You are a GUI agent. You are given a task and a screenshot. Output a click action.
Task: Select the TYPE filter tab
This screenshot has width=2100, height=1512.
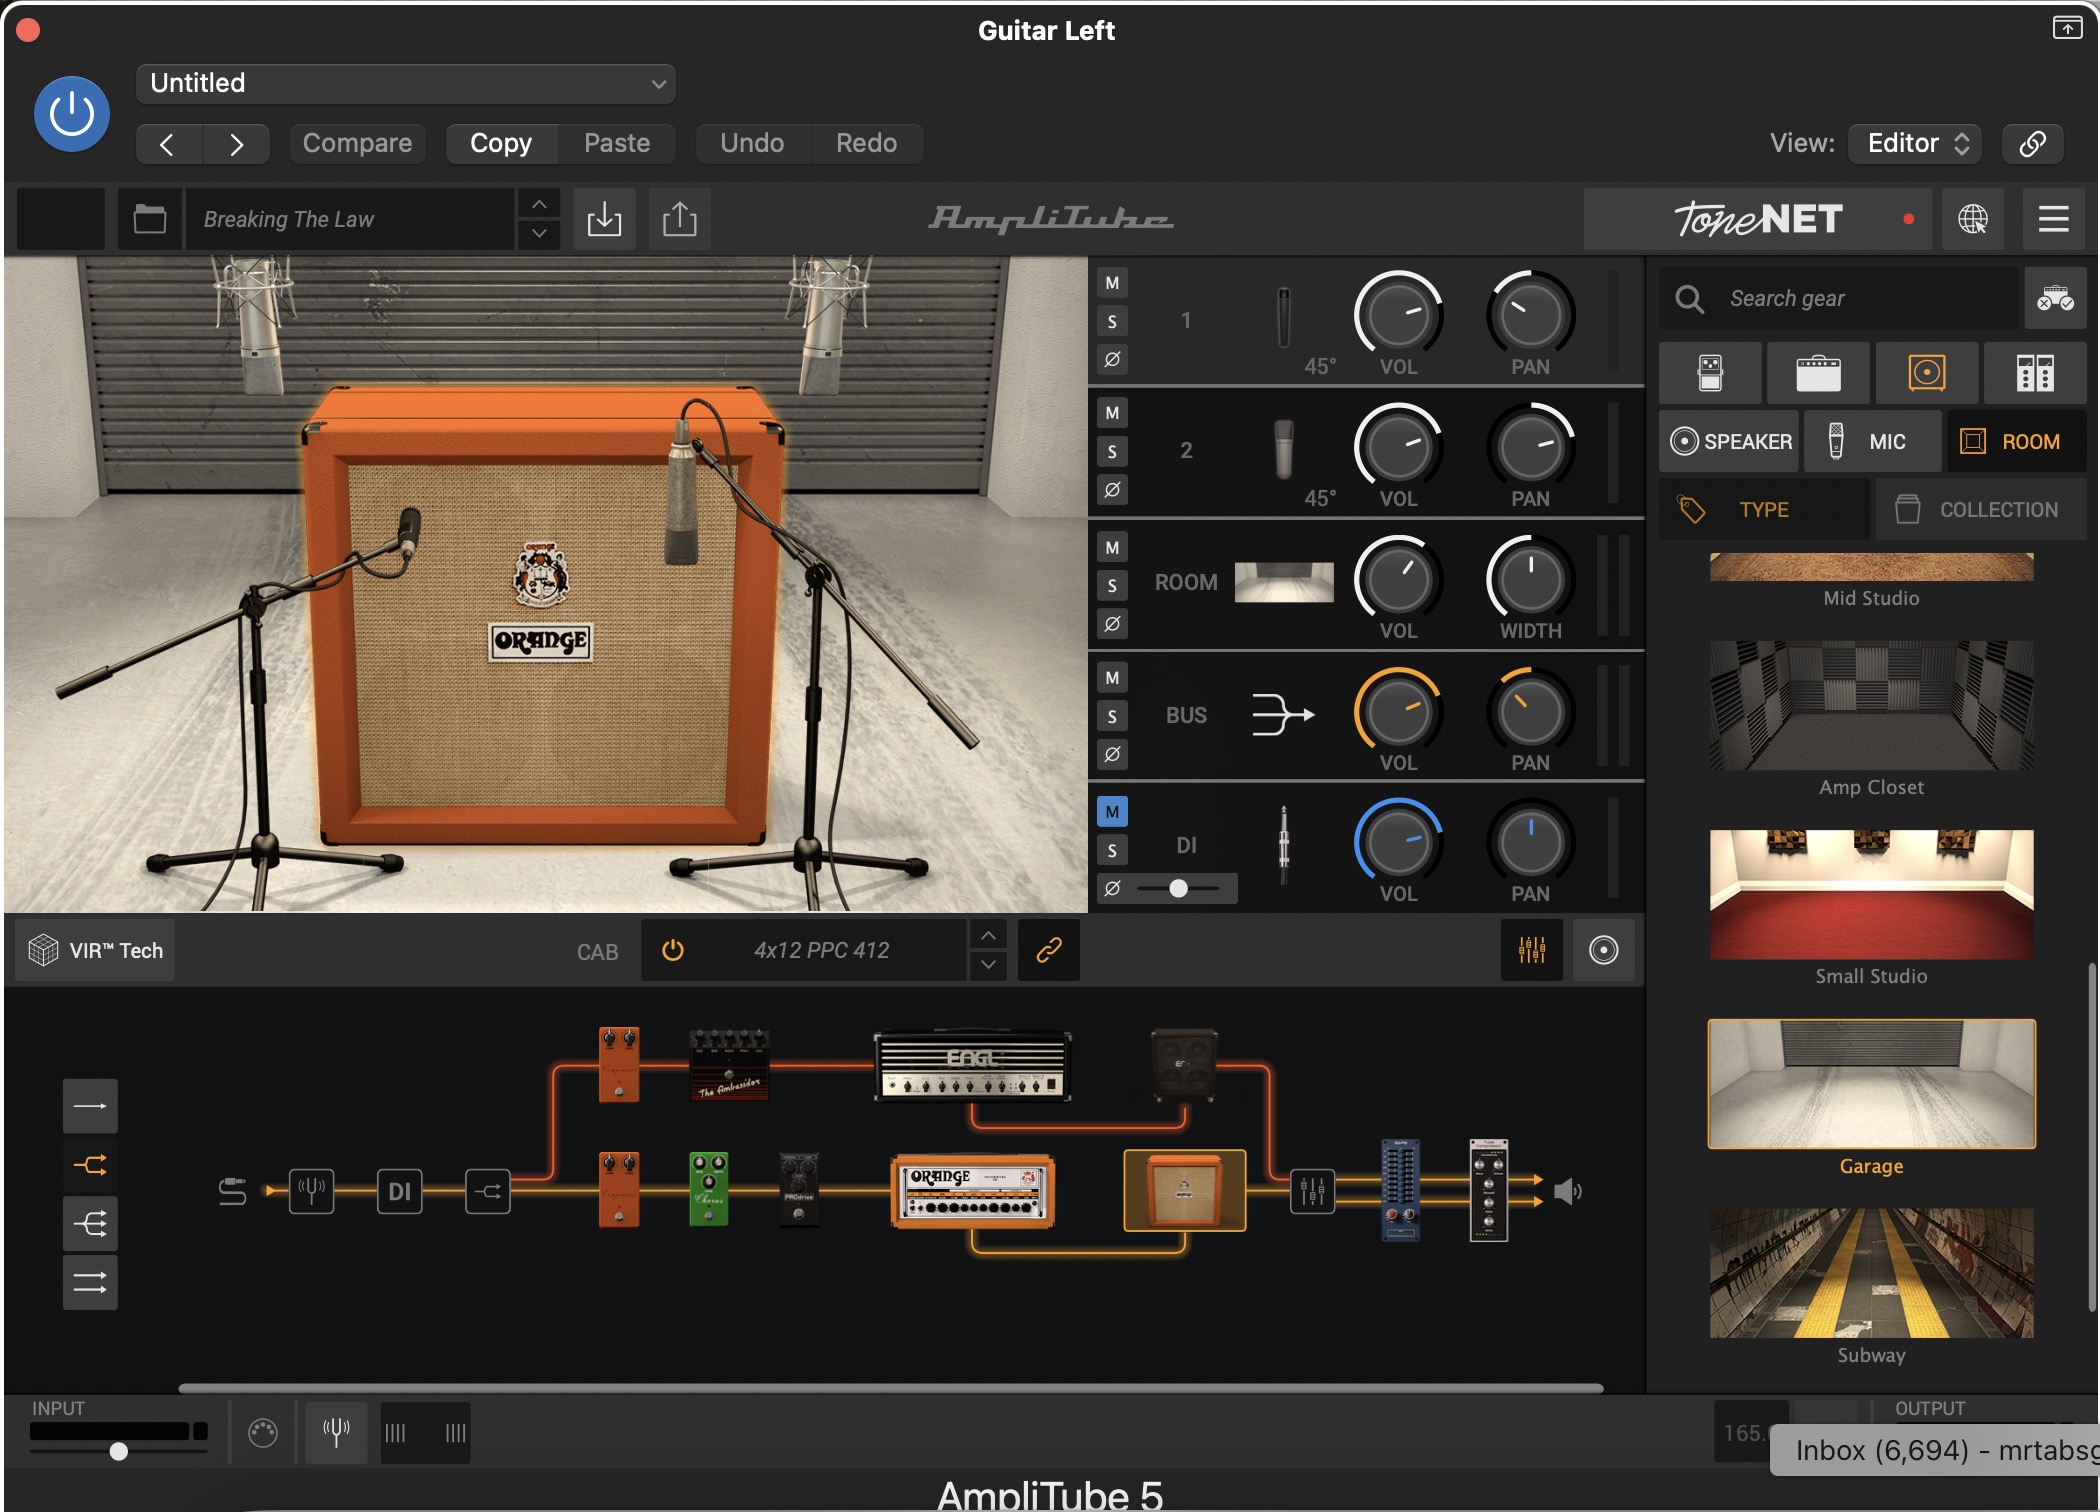[x=1765, y=510]
